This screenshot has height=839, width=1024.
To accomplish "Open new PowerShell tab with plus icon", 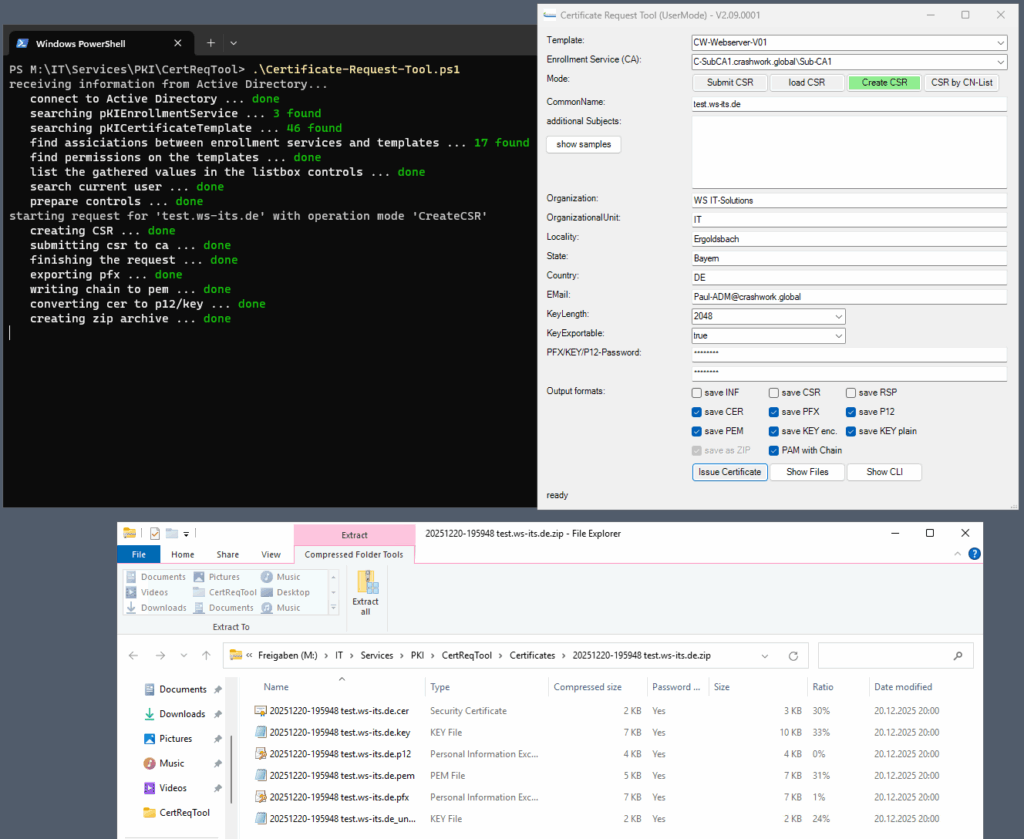I will (210, 43).
